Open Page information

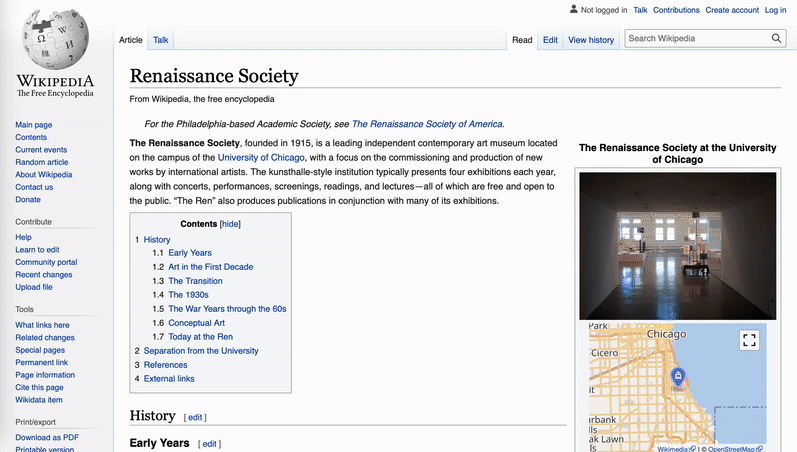pyautogui.click(x=45, y=375)
